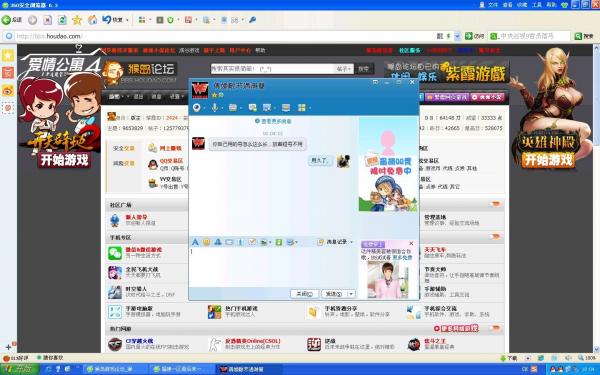The width and height of the screenshot is (600, 375).
Task: Take a screenshot with the screen capture icon
Action: coord(290,242)
